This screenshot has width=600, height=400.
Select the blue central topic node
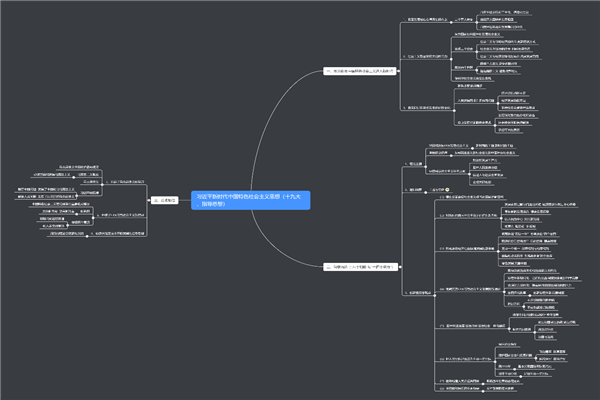pyautogui.click(x=250, y=200)
